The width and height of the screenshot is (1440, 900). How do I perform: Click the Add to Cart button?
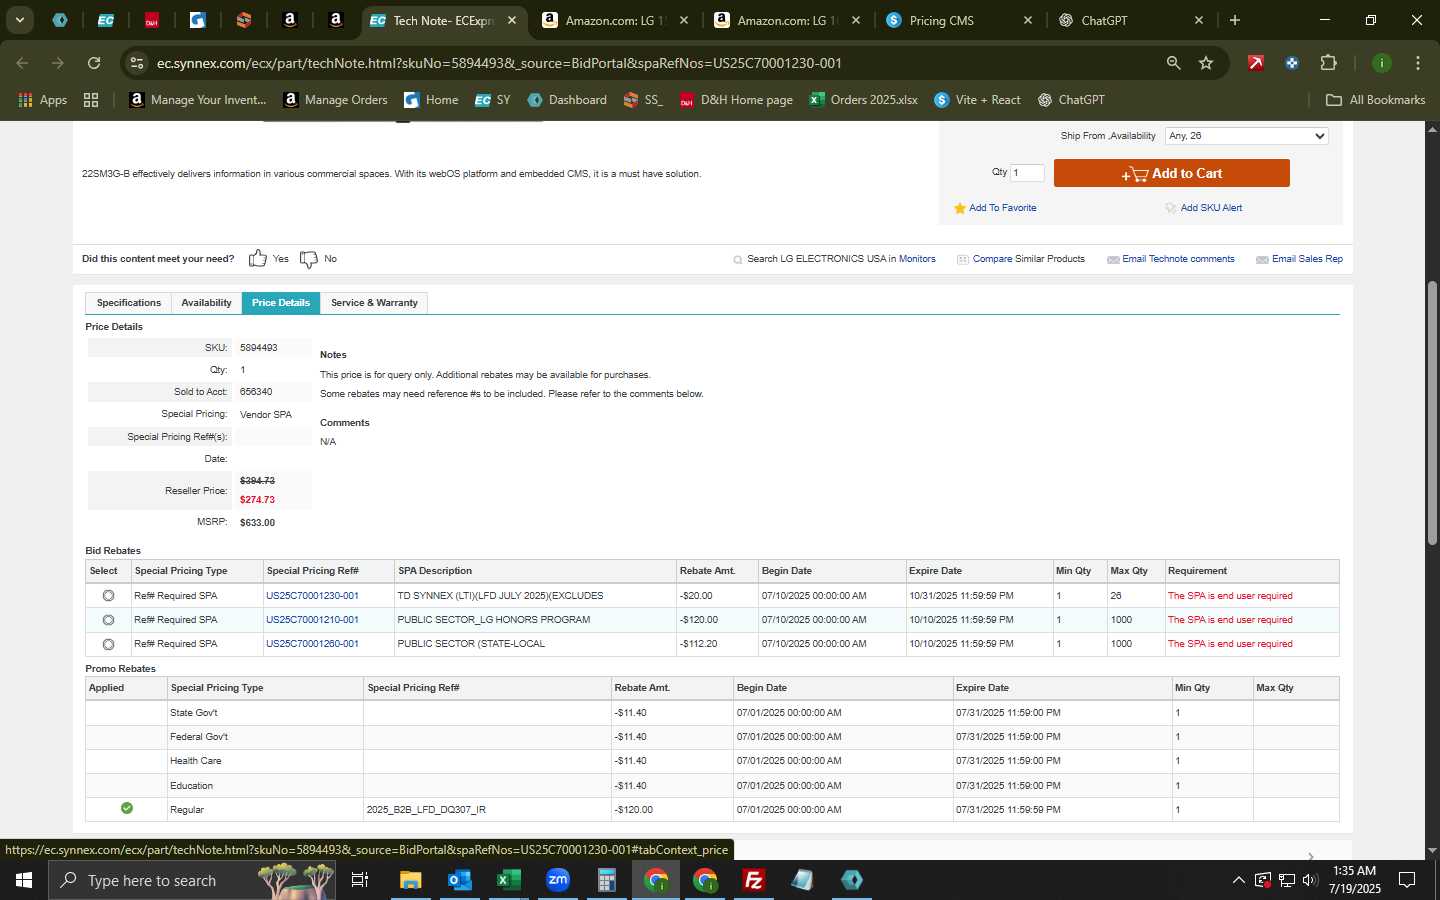click(1171, 173)
